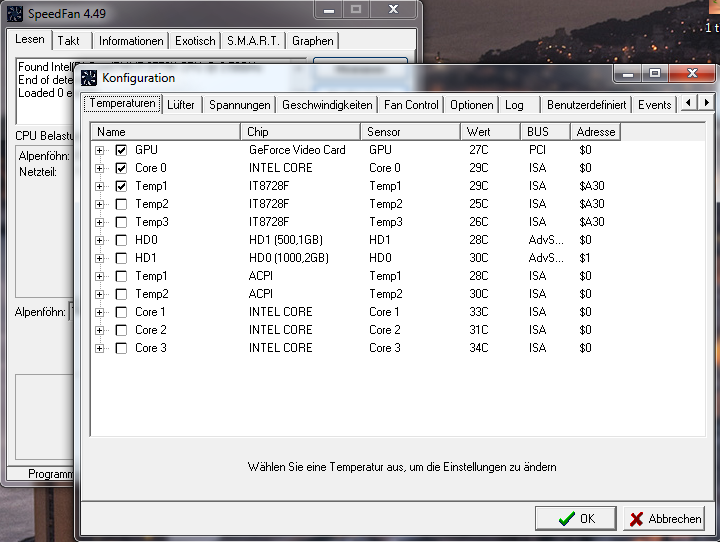720x542 pixels.
Task: Click the SpeedFan fan icon in Konfiguration title bar
Action: tap(89, 78)
